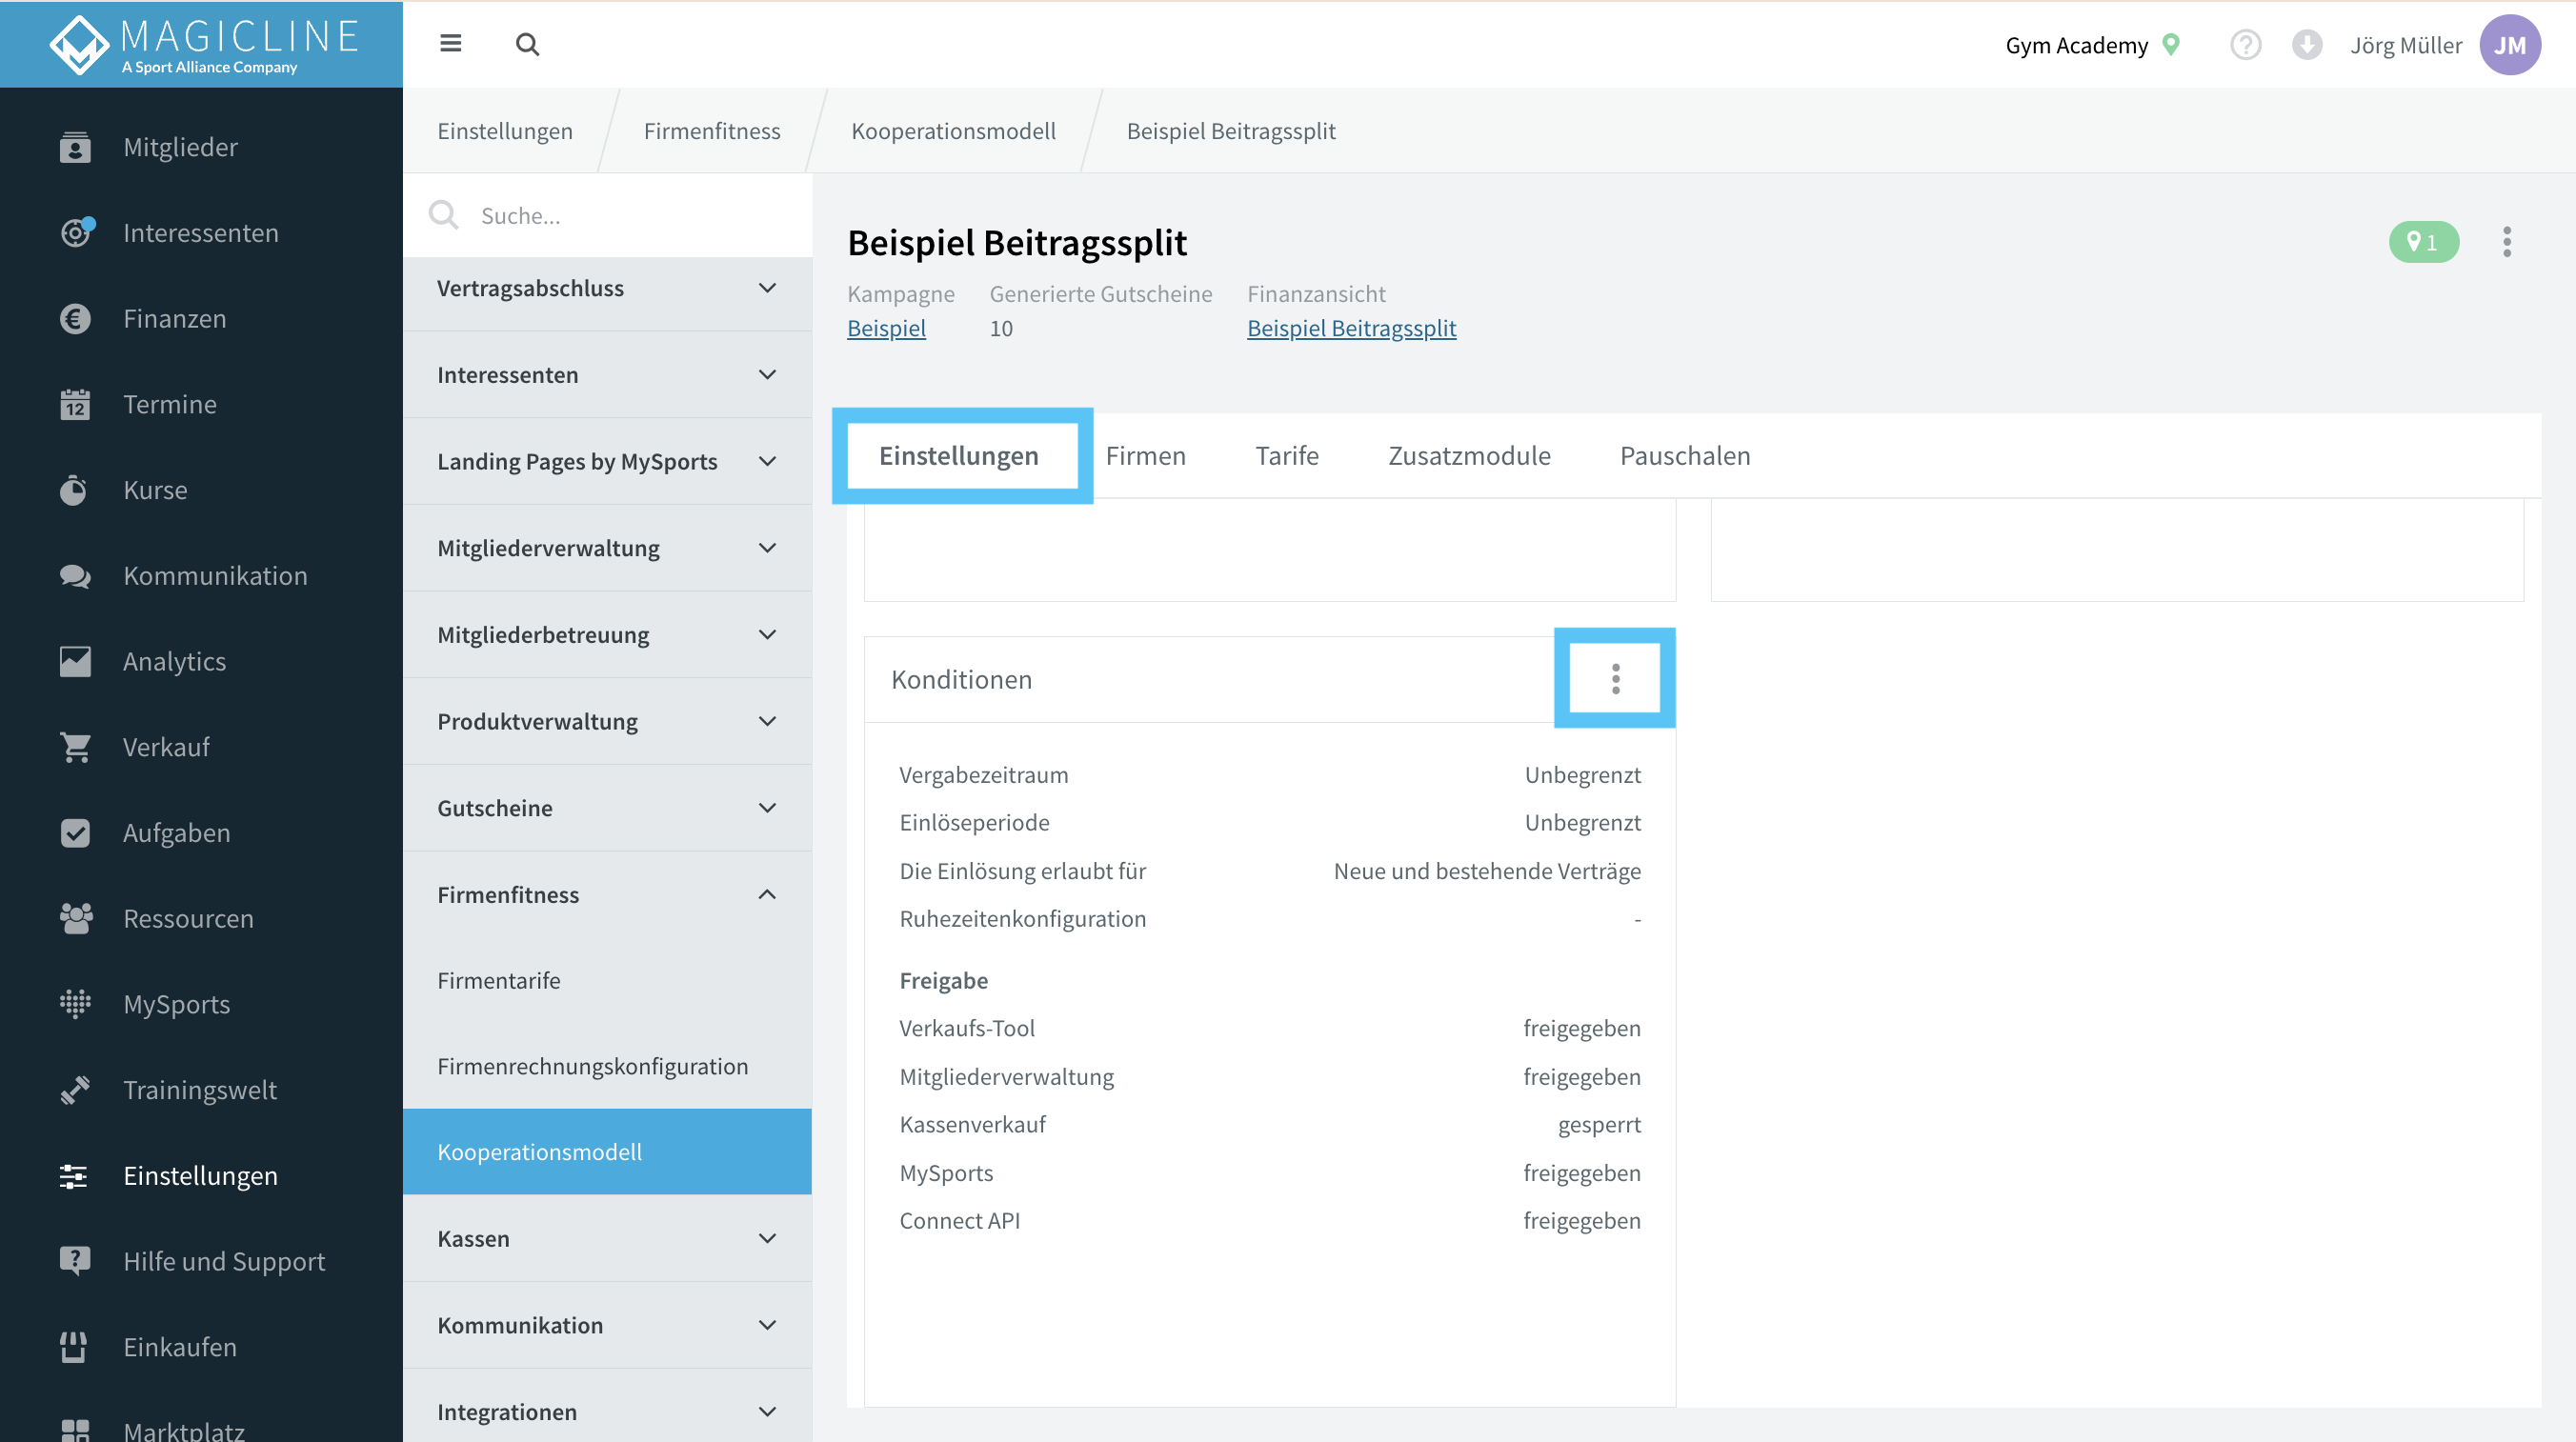Image resolution: width=2576 pixels, height=1442 pixels.
Task: Open Hilfe und Support question icon
Action: [x=75, y=1261]
